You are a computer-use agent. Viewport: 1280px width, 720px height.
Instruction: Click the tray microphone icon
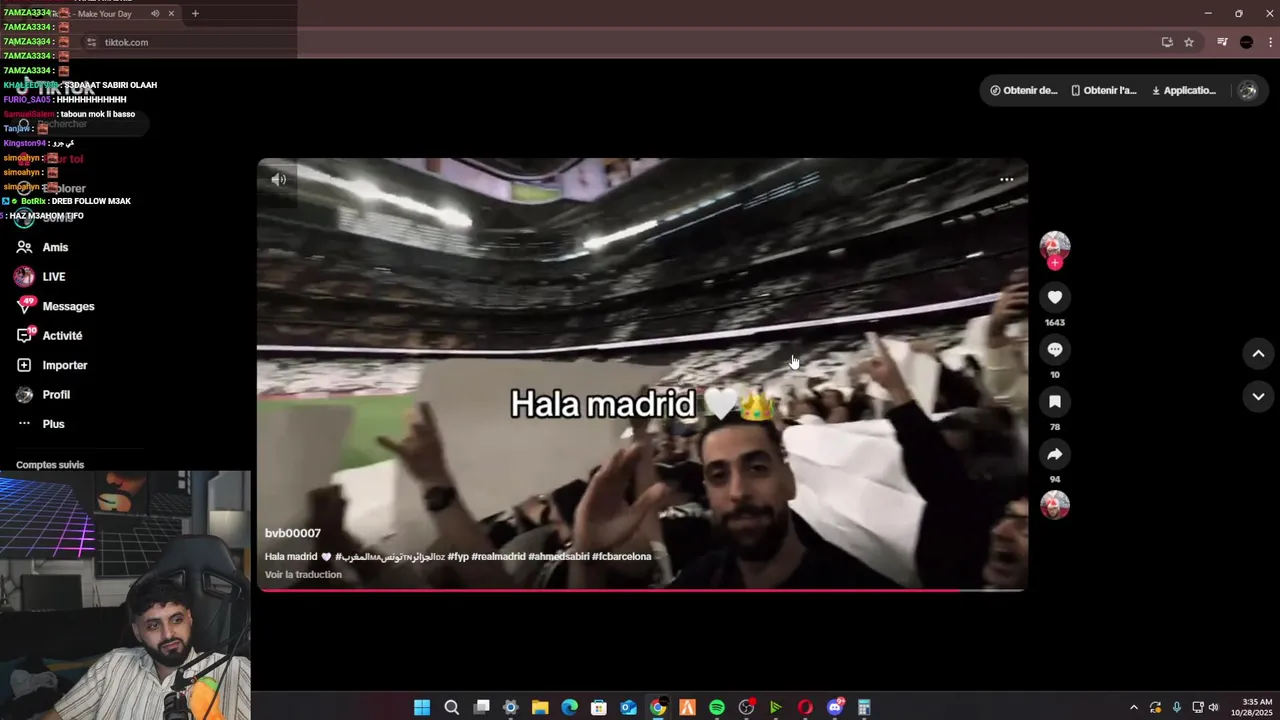tap(1177, 707)
